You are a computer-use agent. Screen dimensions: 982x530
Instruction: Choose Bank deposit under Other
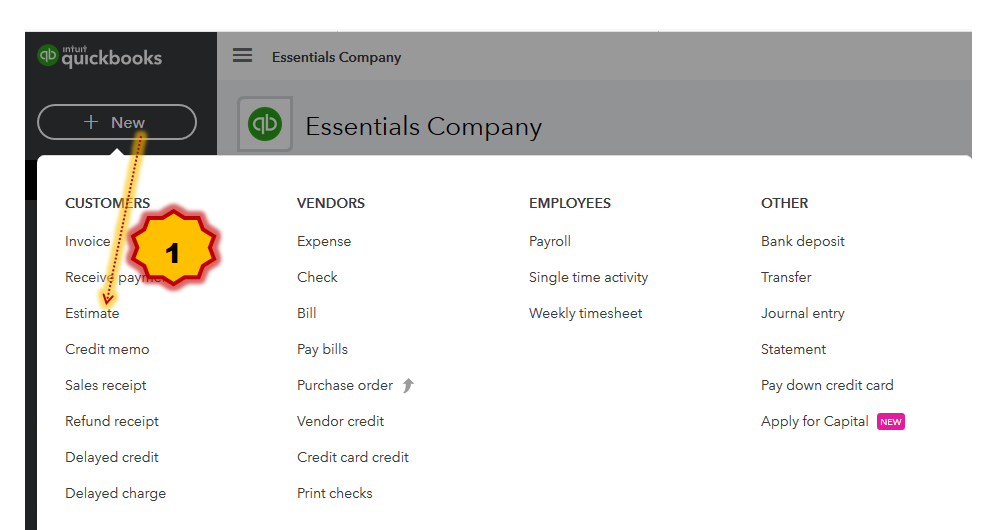[803, 241]
